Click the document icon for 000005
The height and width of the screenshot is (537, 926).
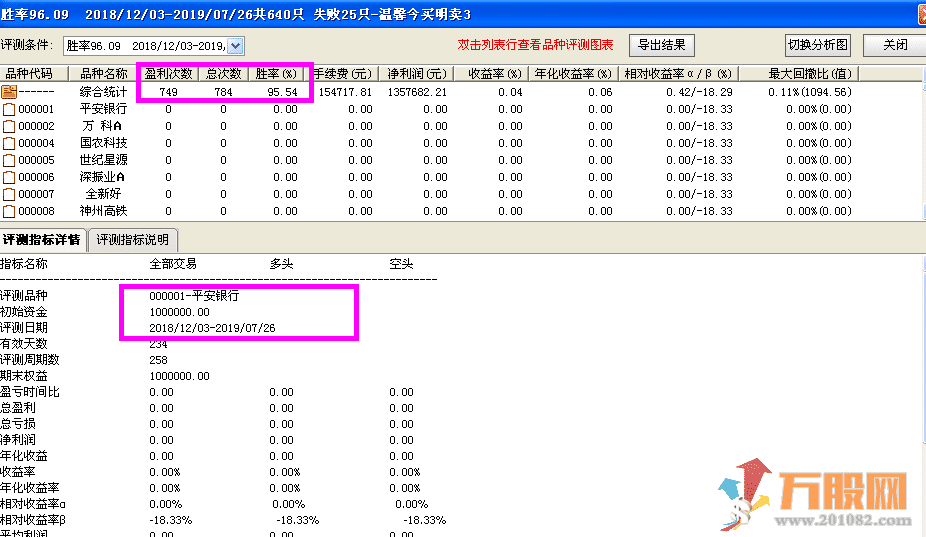click(9, 160)
